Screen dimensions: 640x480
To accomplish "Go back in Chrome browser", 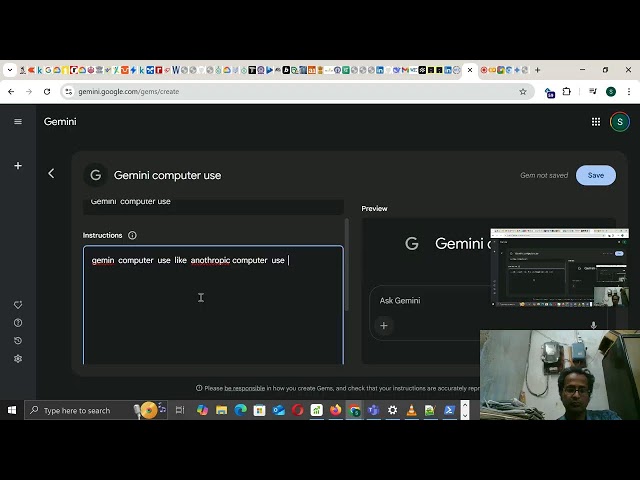I will click(x=11, y=91).
